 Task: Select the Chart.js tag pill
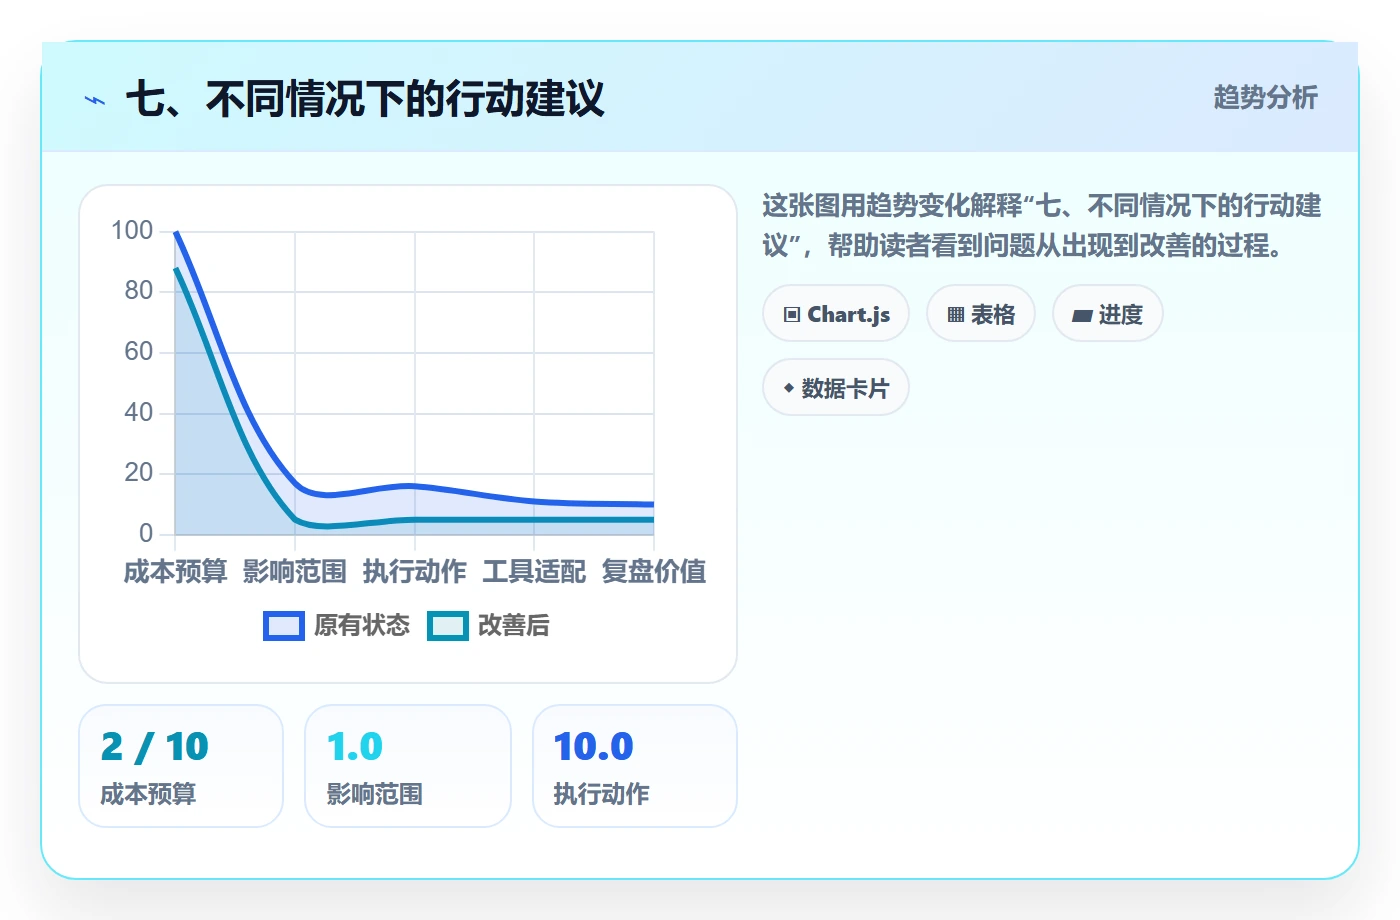pos(836,314)
